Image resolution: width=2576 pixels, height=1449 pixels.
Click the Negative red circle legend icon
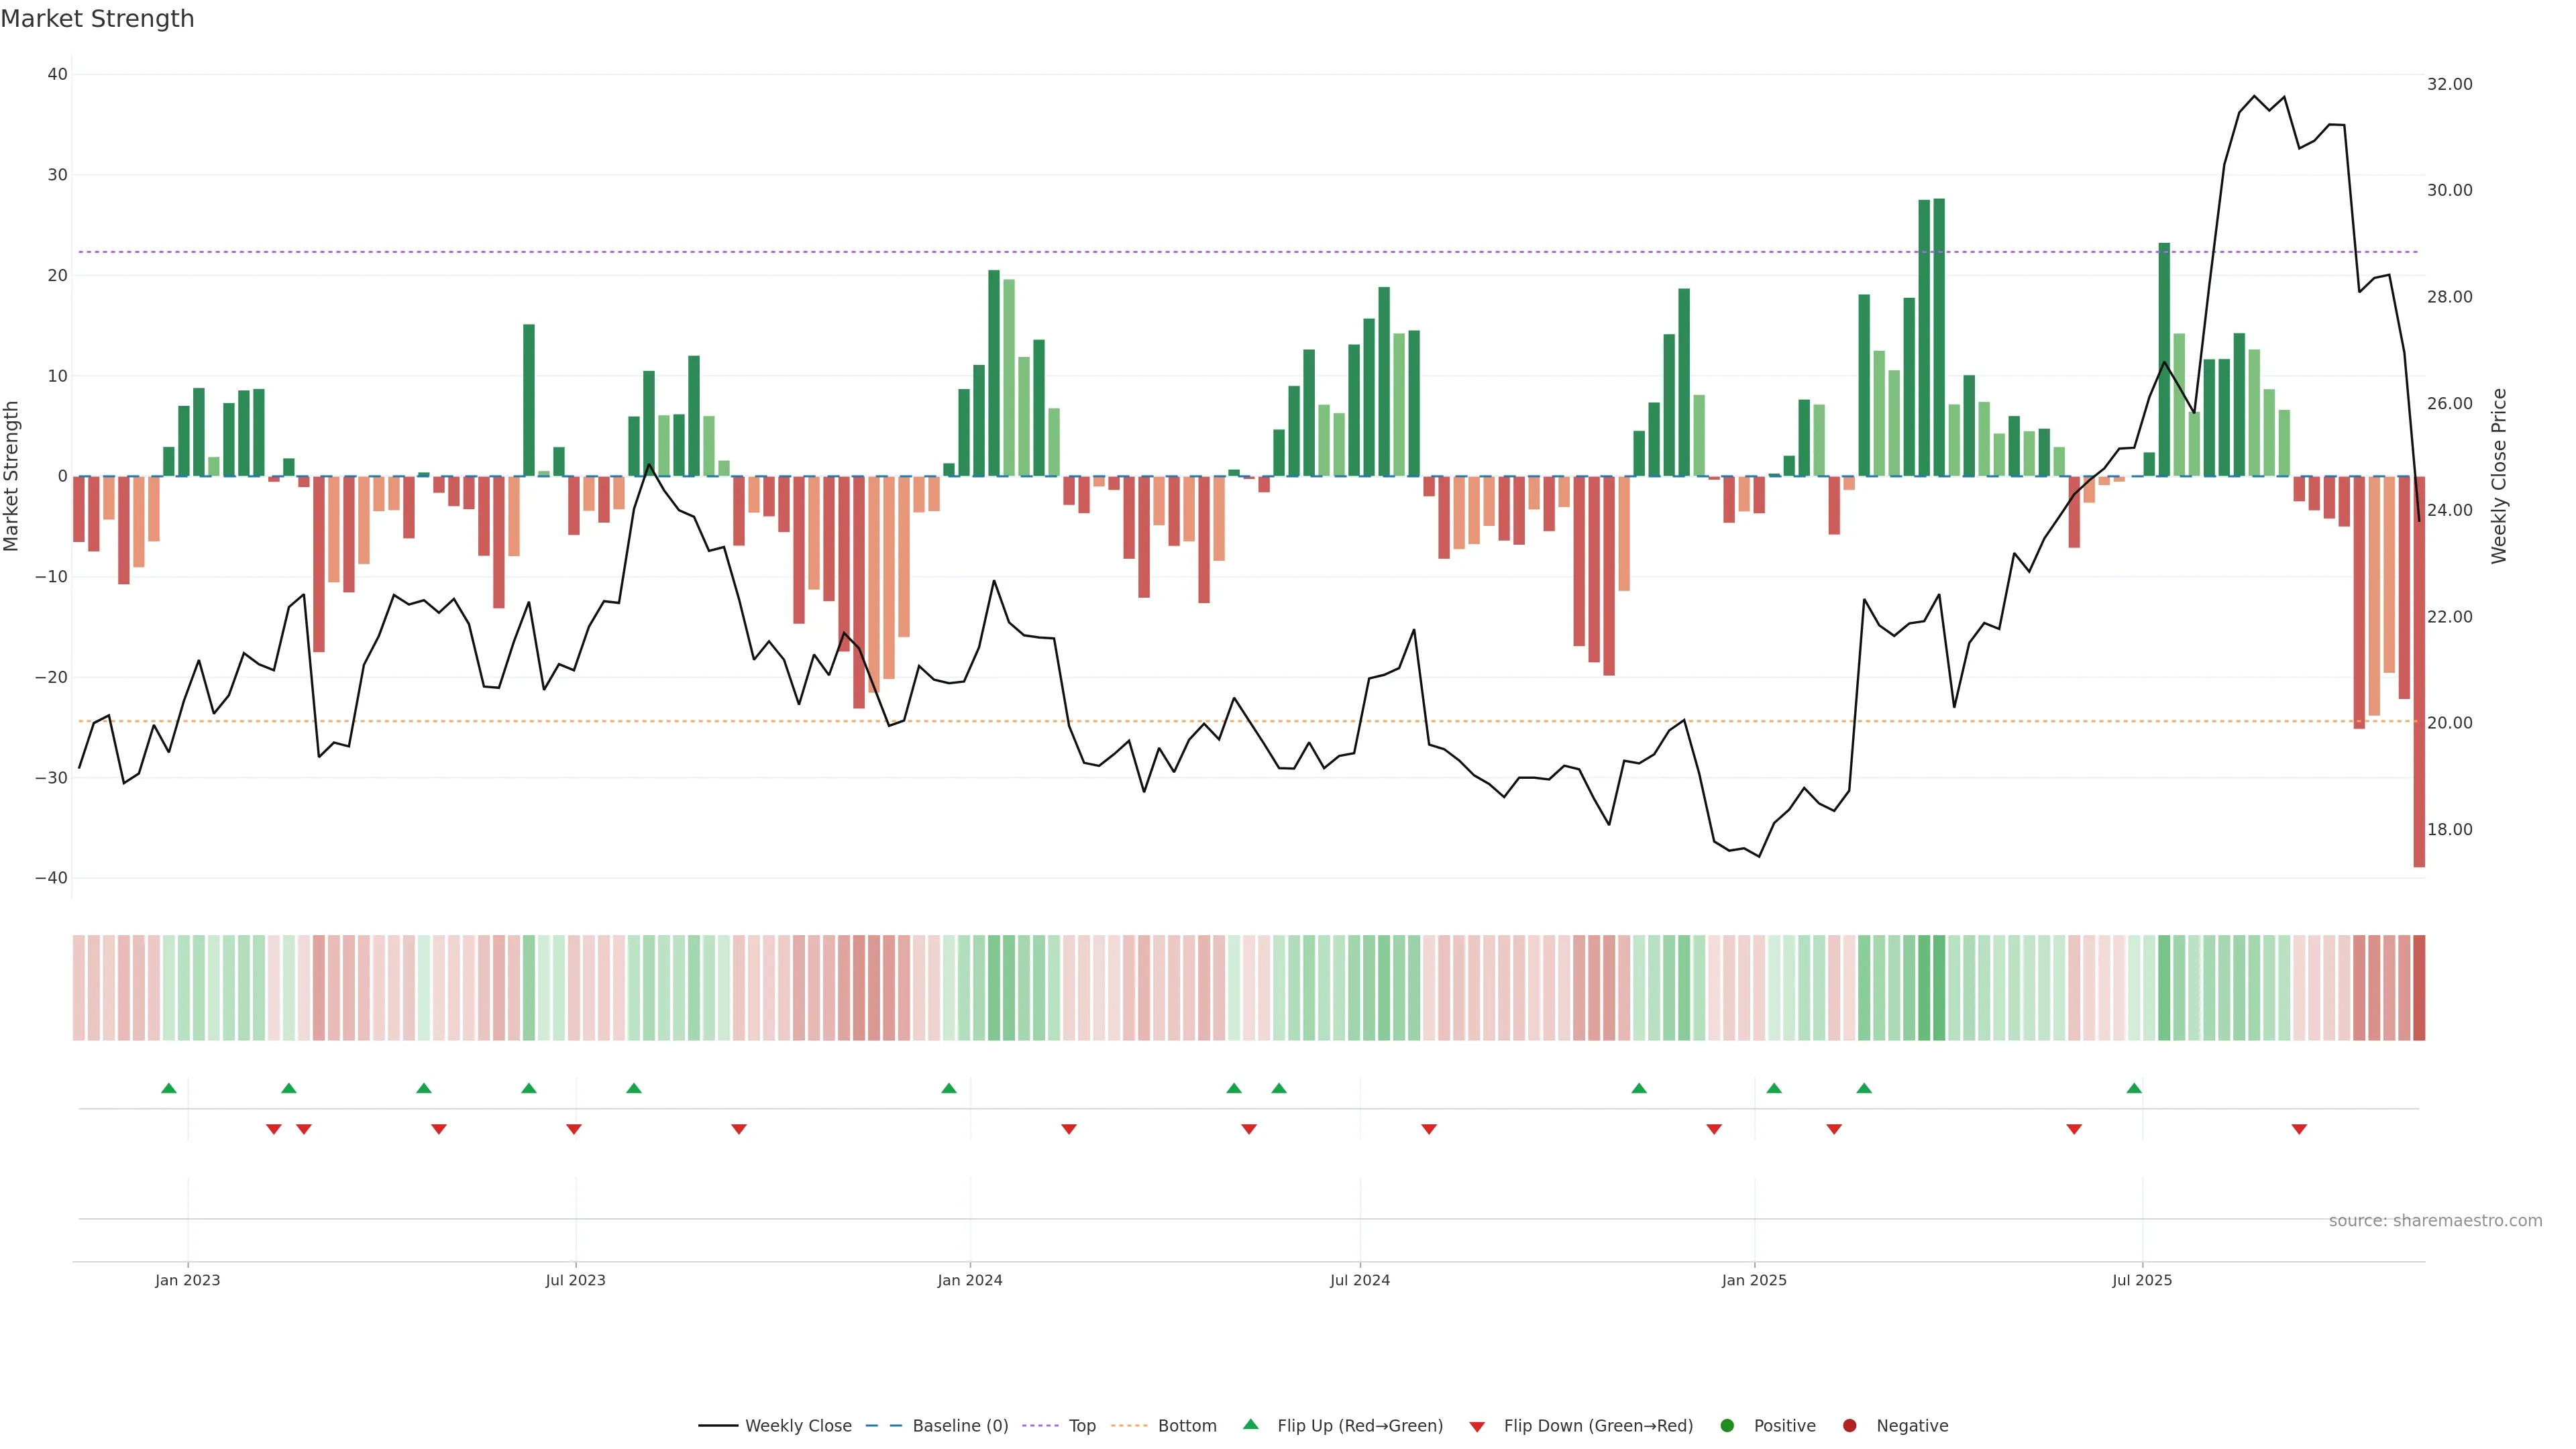[x=1849, y=1426]
